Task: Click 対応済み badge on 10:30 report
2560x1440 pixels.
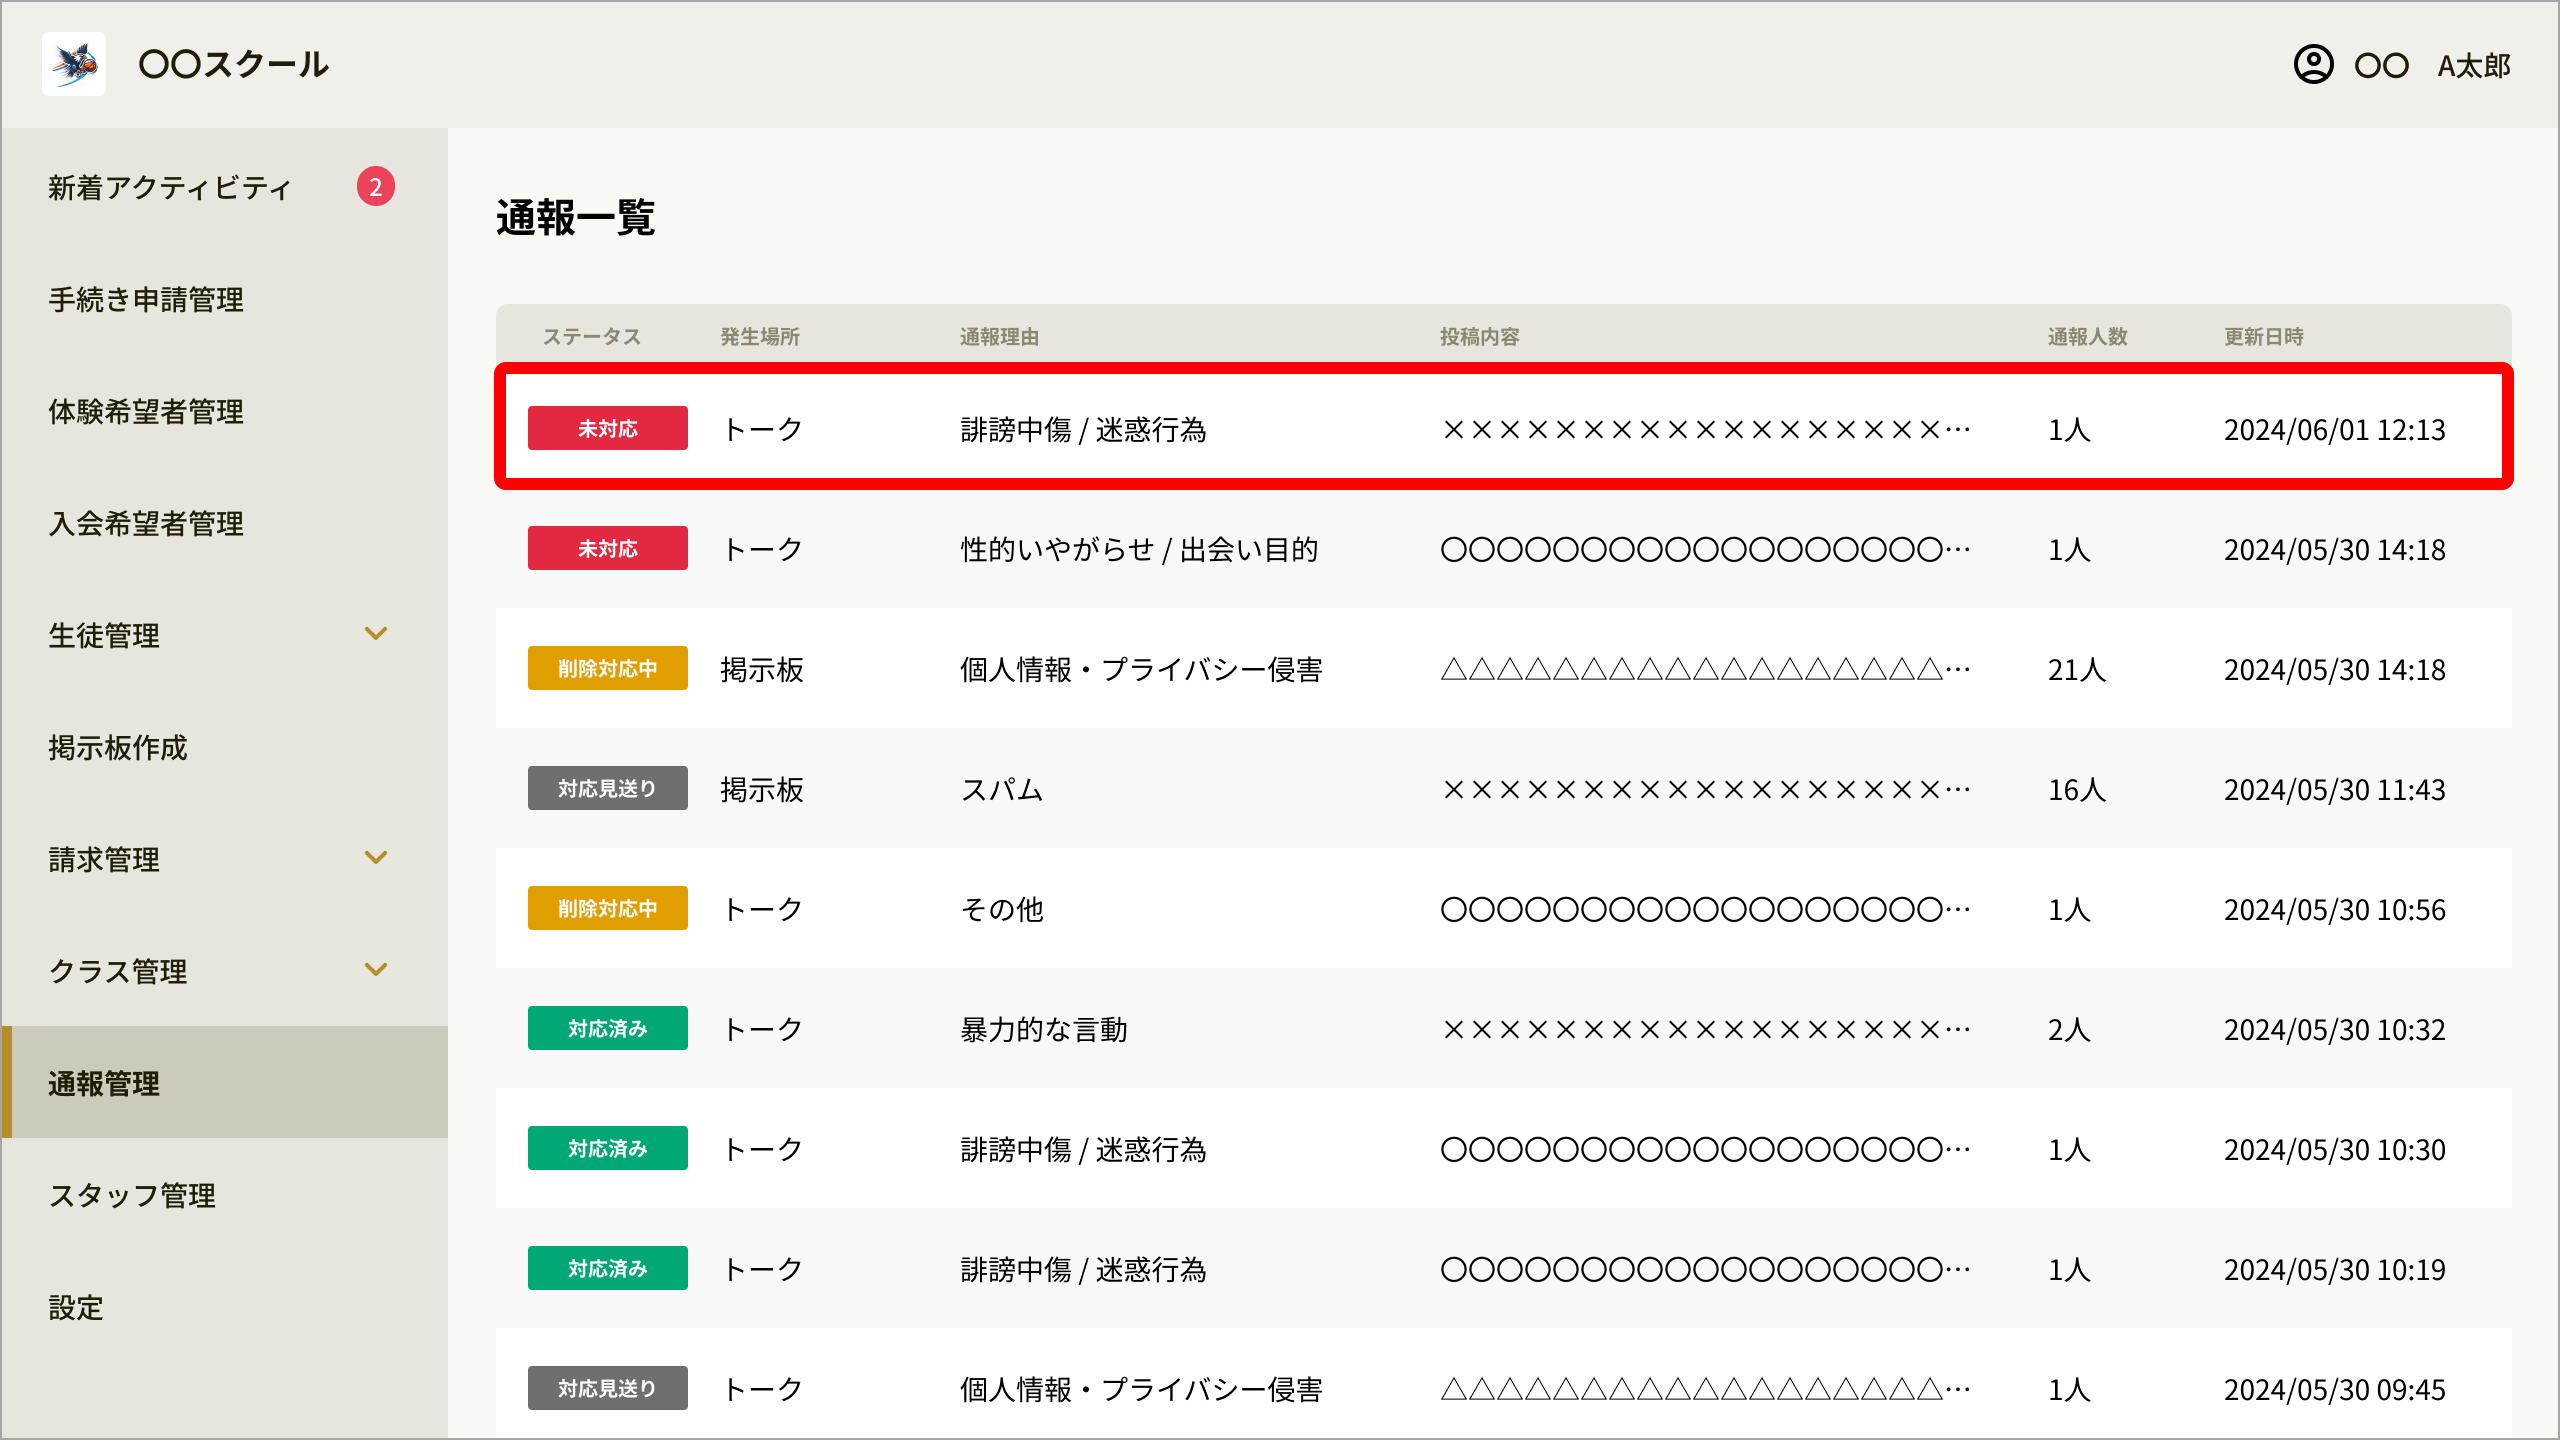Action: coord(608,1148)
